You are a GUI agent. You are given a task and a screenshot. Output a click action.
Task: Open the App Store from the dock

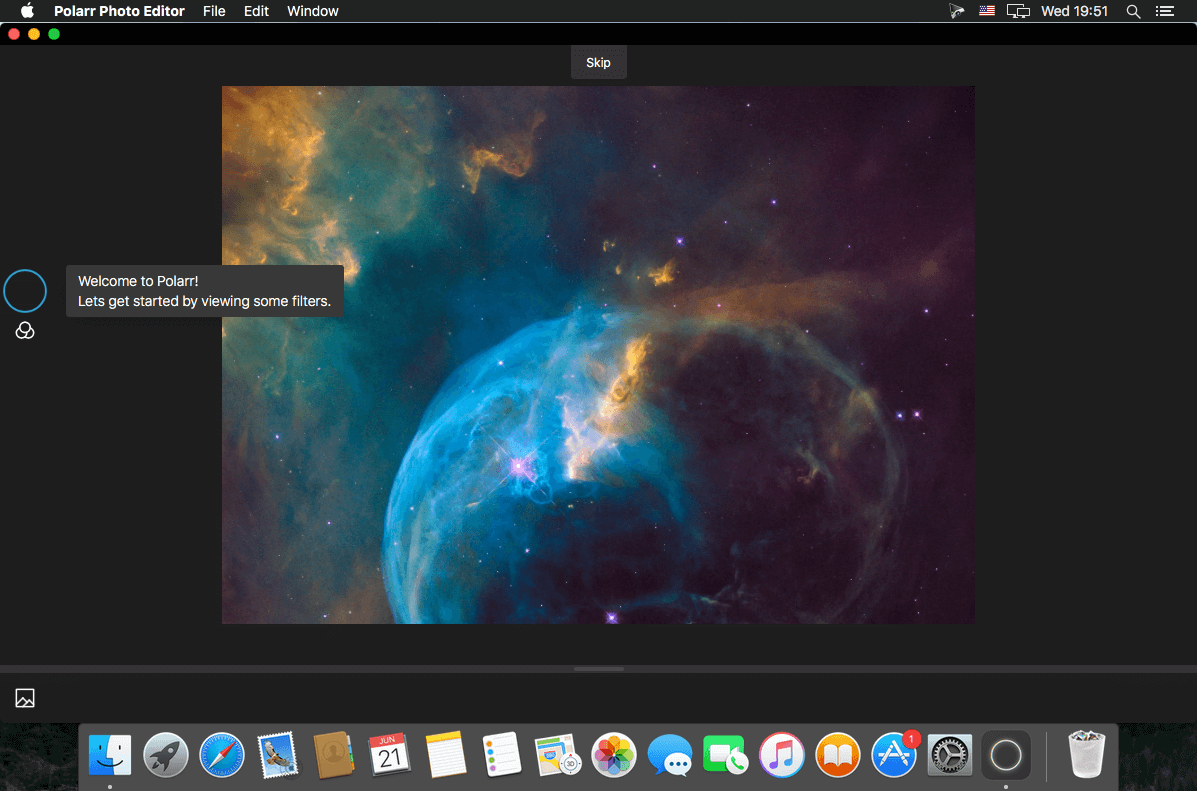[894, 754]
